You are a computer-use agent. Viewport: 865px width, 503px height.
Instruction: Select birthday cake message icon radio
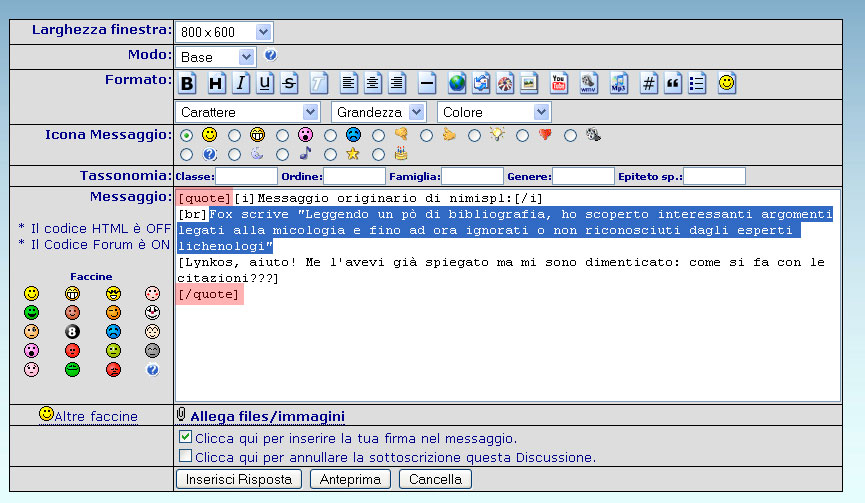click(x=378, y=155)
